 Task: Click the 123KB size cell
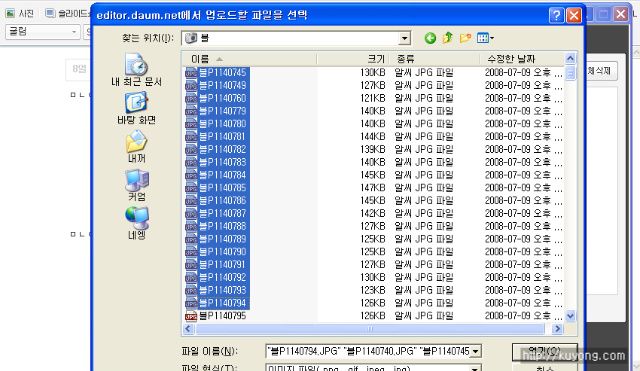point(373,290)
